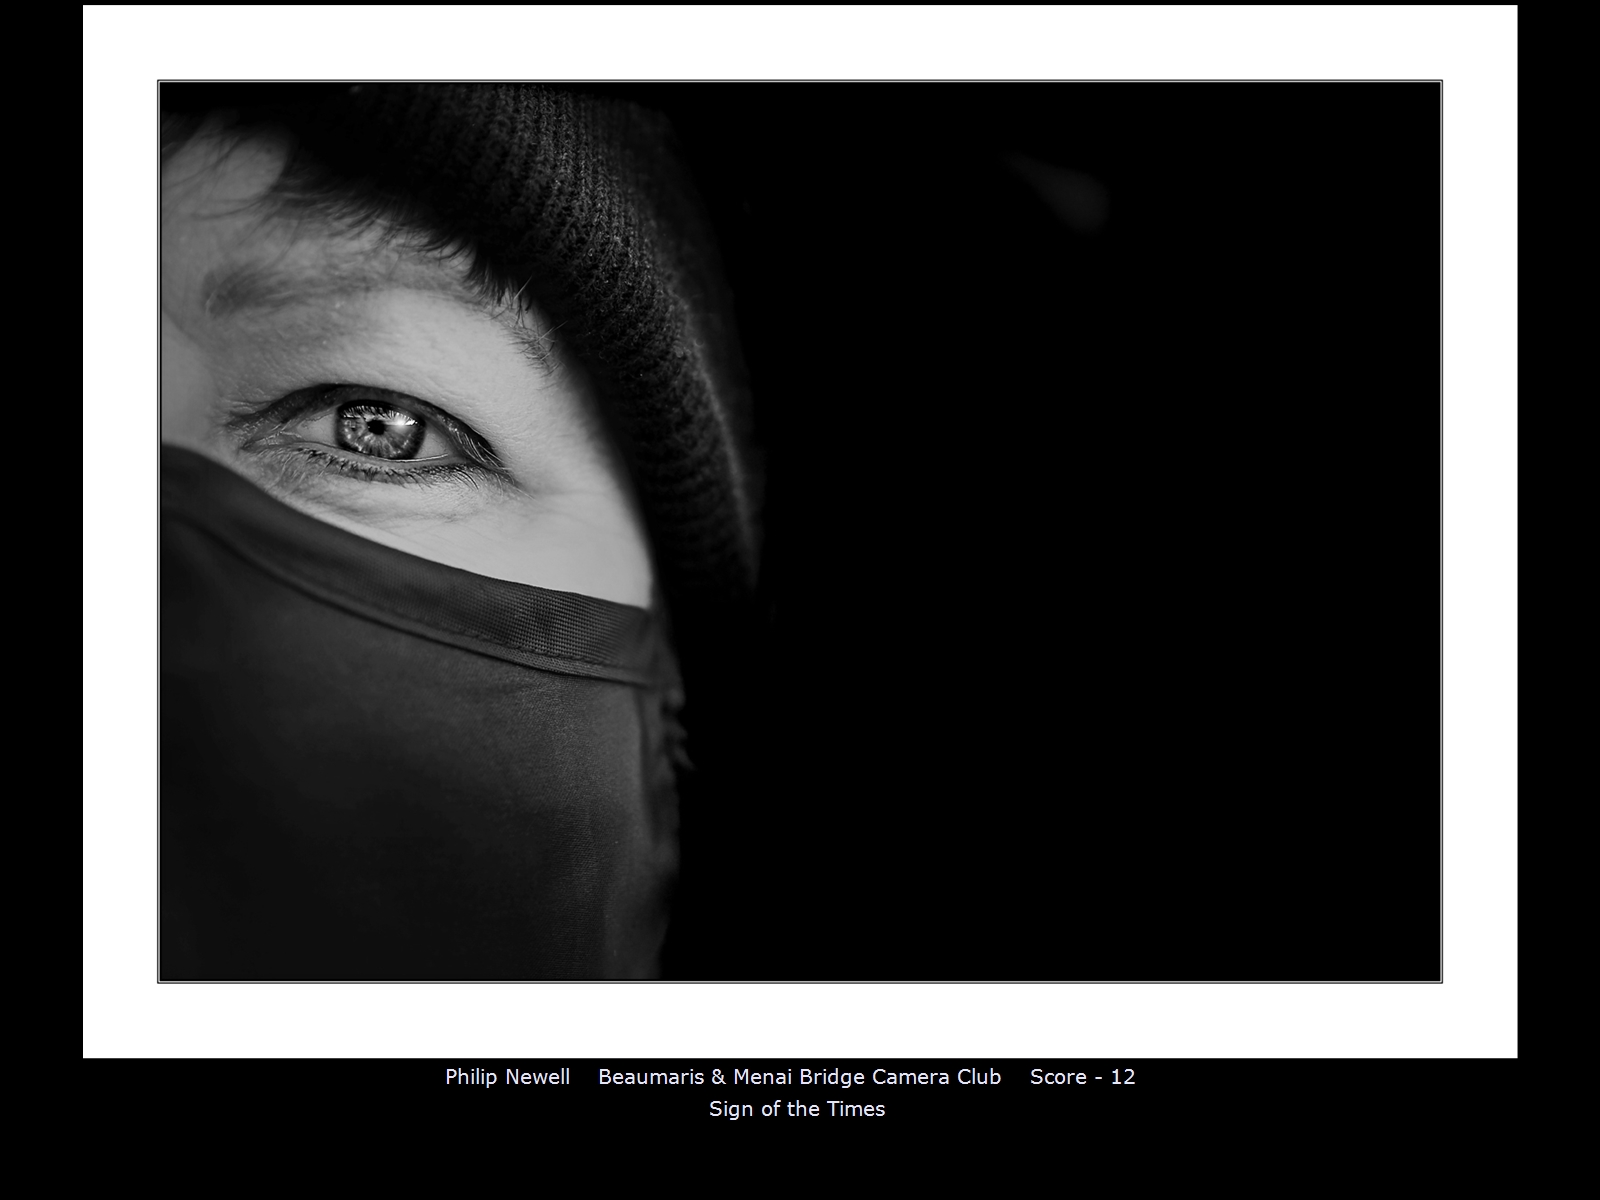Click the number 12 in the score
The width and height of the screenshot is (1600, 1200).
1123,1077
